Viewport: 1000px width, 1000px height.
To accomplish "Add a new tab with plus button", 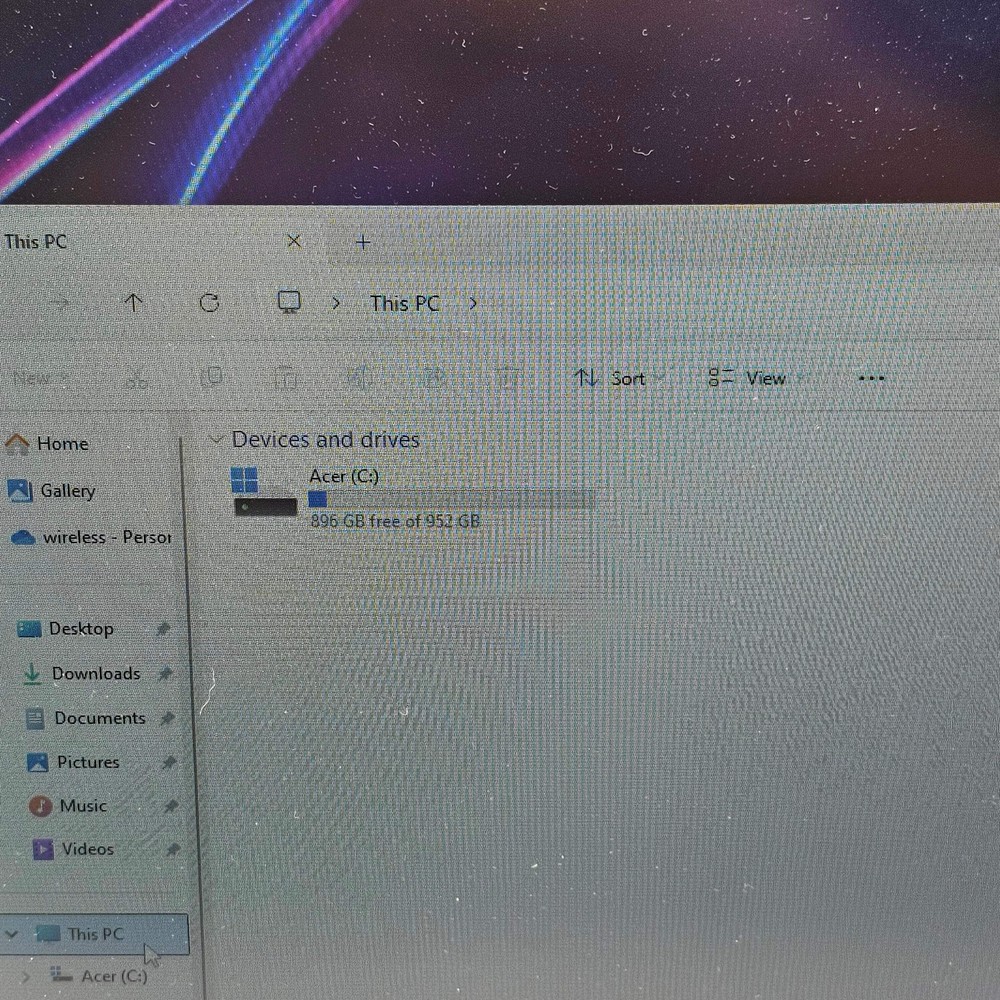I will point(363,242).
